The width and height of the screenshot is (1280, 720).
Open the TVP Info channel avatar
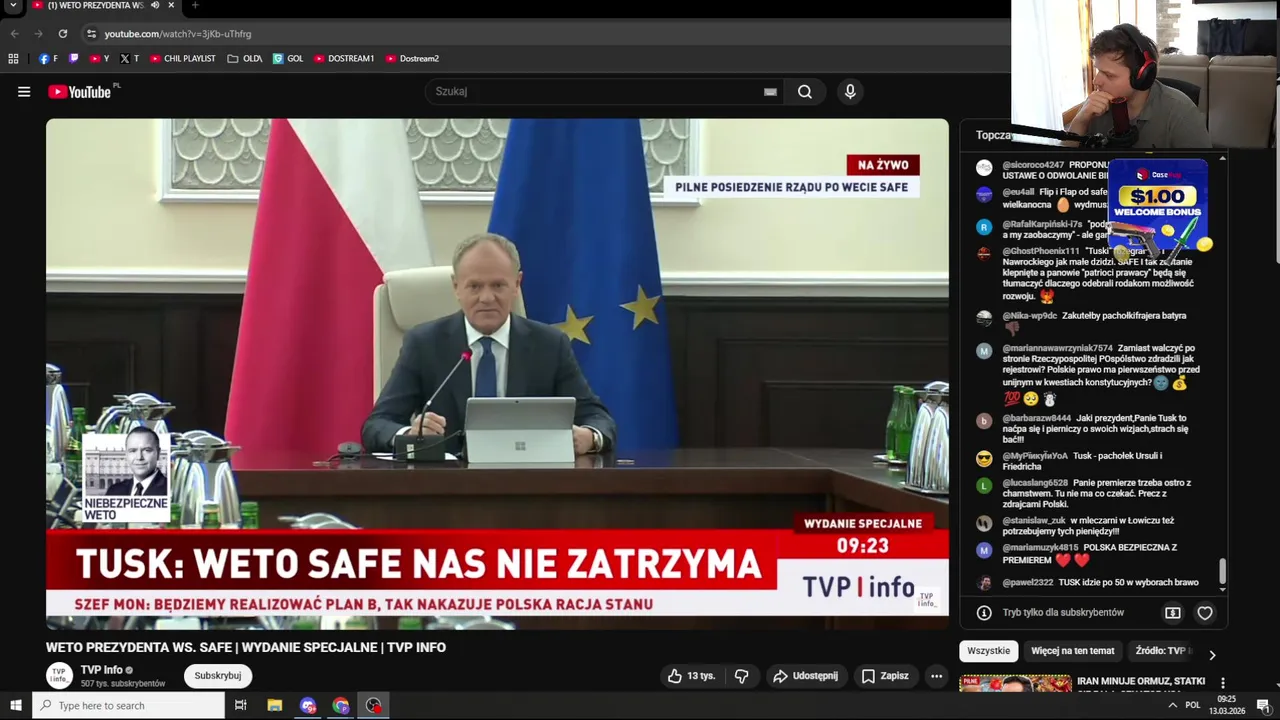click(60, 676)
